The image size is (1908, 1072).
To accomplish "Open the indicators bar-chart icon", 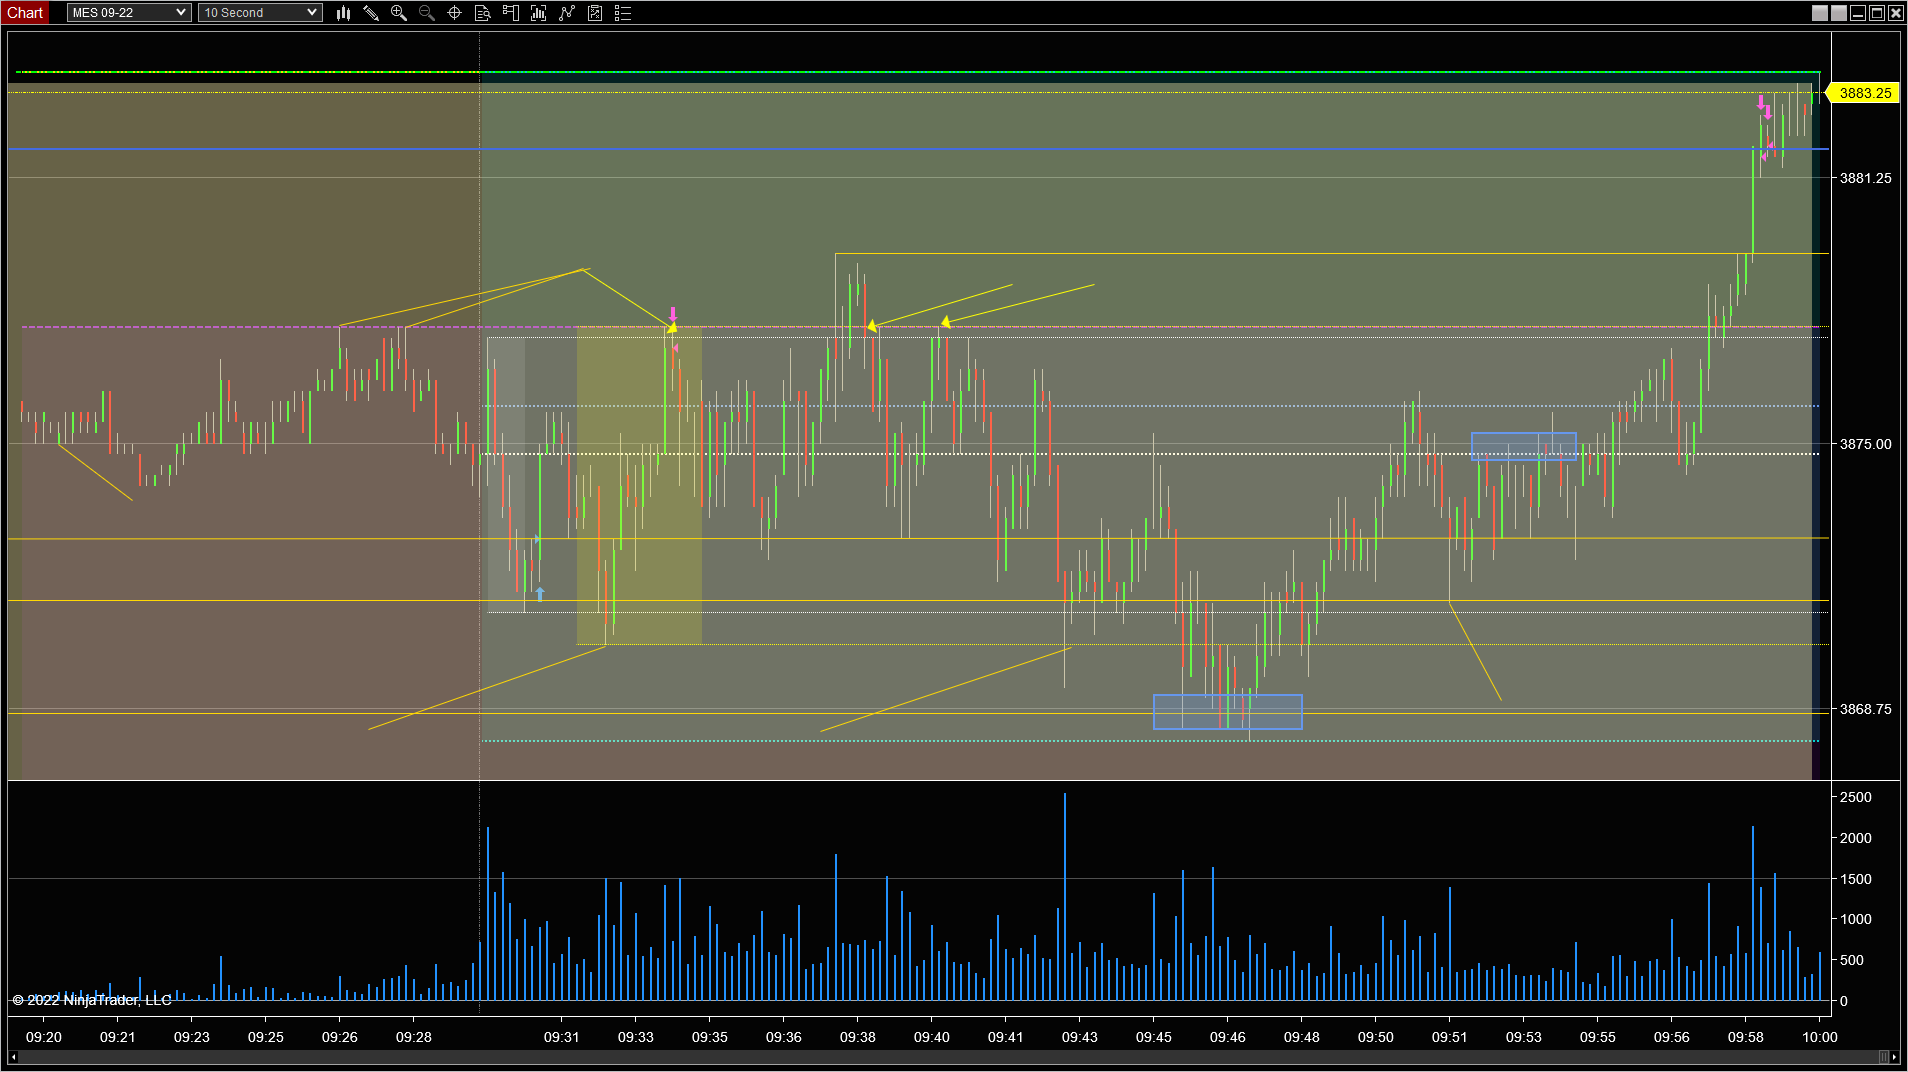I will pyautogui.click(x=539, y=13).
